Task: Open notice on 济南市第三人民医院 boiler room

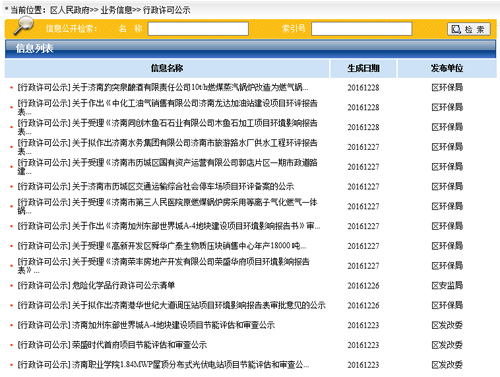Action: pyautogui.click(x=167, y=206)
